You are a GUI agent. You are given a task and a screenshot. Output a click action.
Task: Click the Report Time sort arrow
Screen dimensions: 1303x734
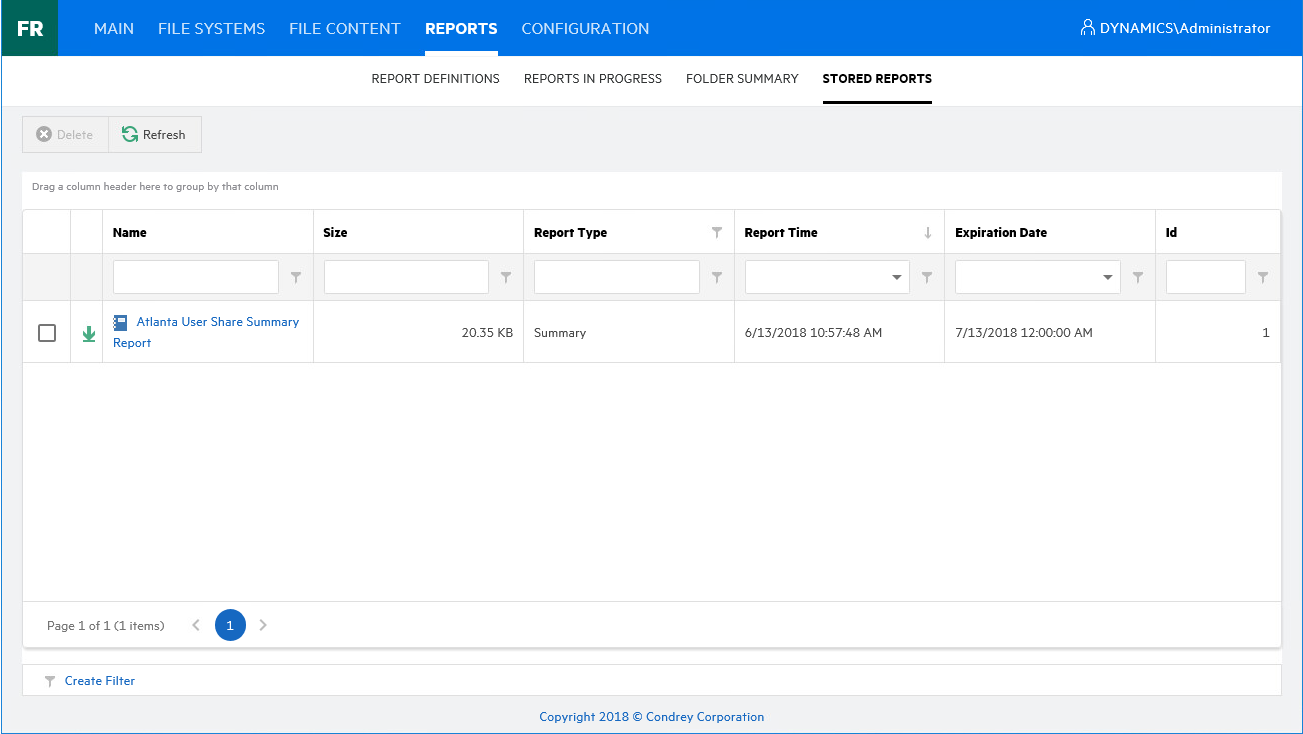point(927,232)
